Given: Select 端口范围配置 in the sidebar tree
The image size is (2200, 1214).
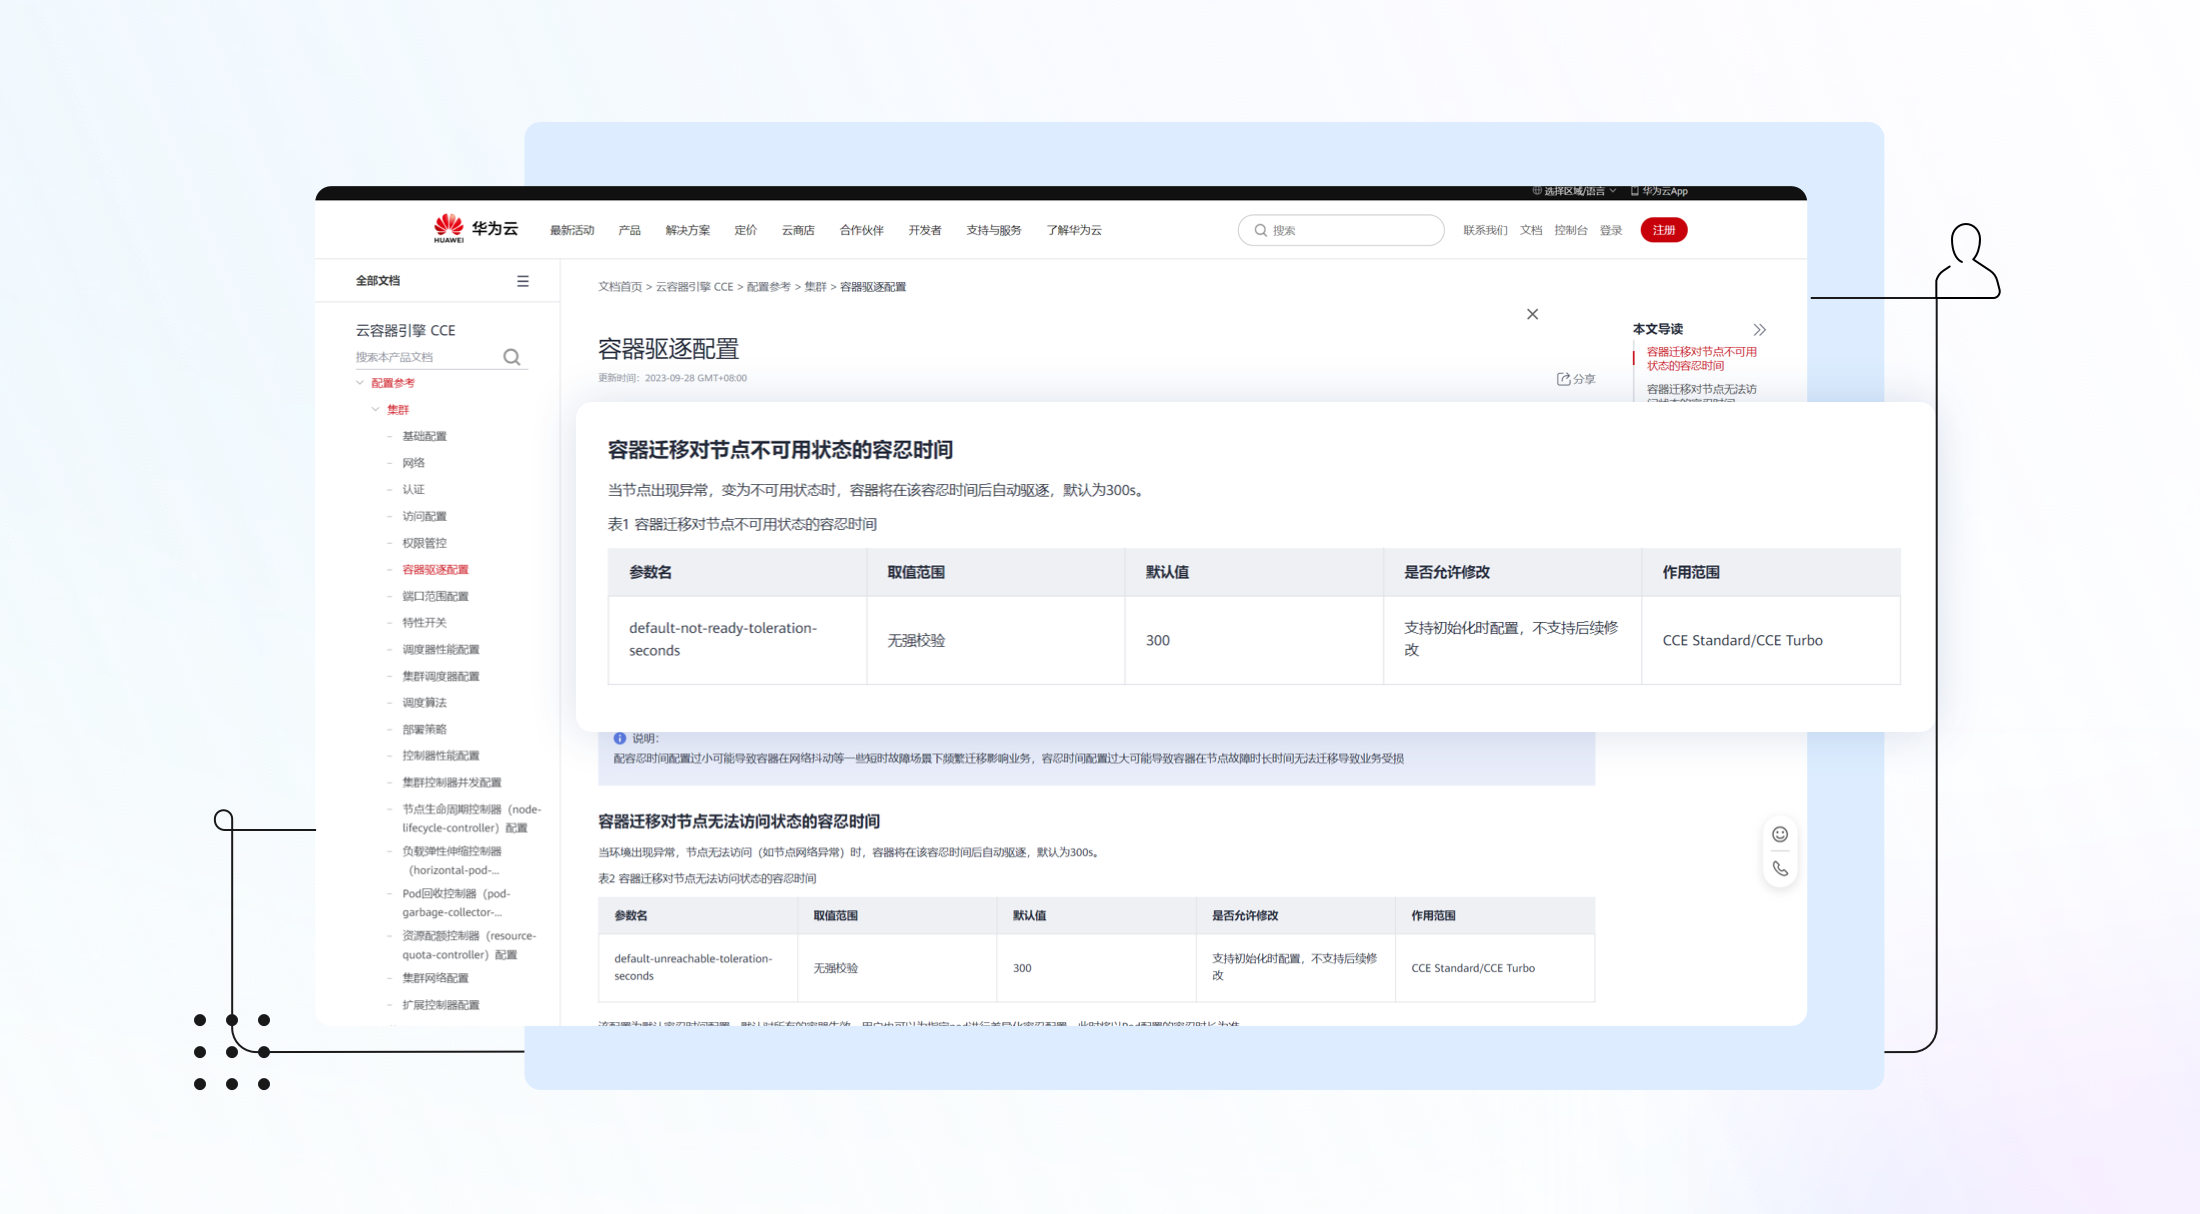Looking at the screenshot, I should (435, 596).
